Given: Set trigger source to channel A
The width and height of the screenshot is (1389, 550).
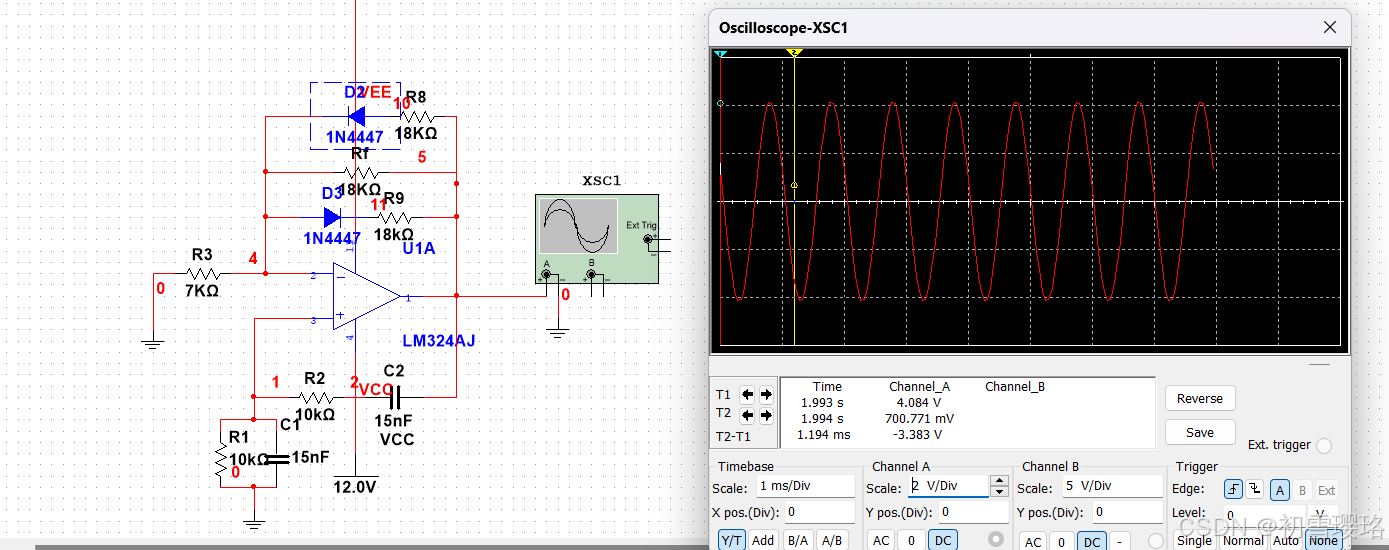Looking at the screenshot, I should pyautogui.click(x=1280, y=490).
